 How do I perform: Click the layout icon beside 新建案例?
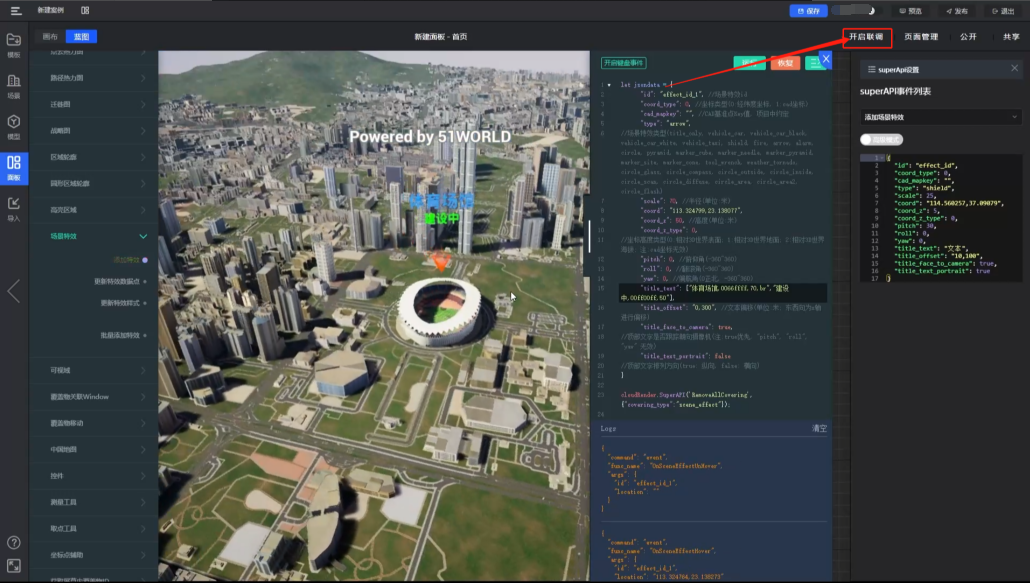click(x=85, y=11)
